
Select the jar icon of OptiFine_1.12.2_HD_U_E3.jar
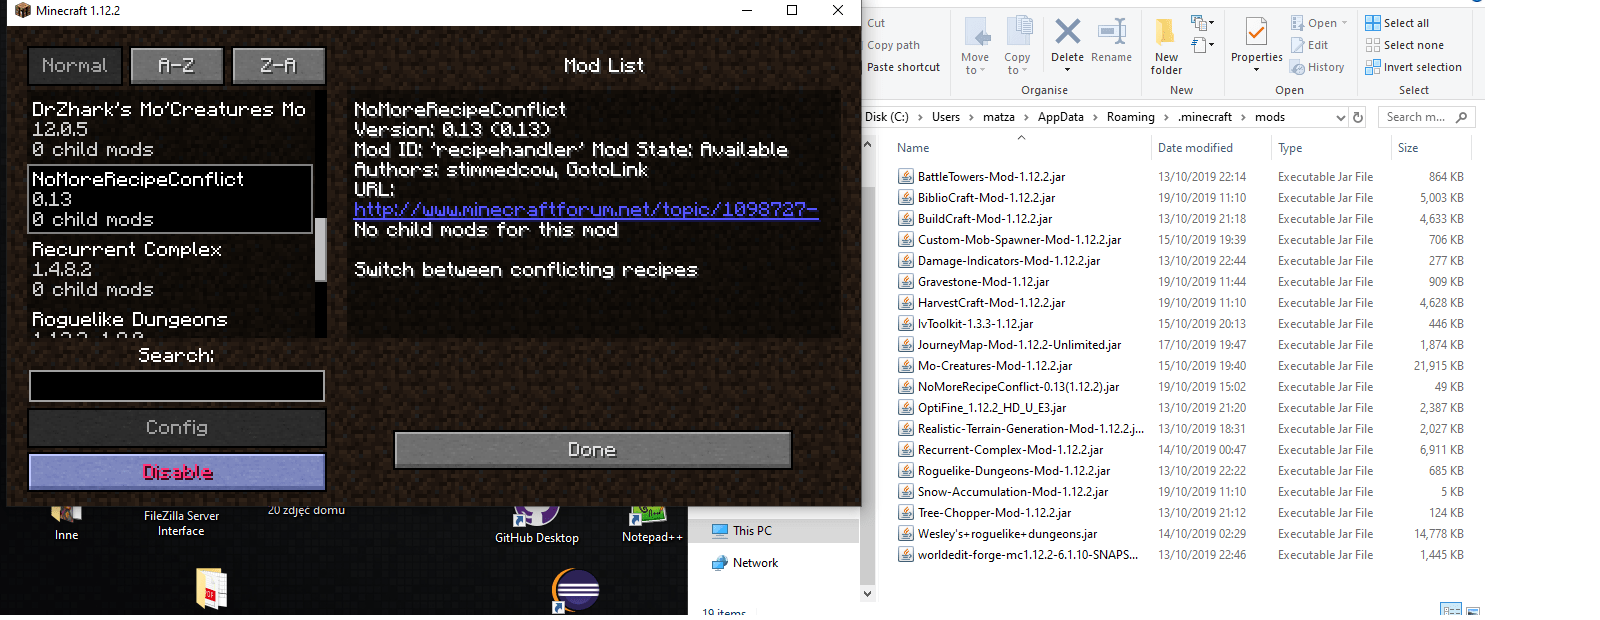[906, 408]
